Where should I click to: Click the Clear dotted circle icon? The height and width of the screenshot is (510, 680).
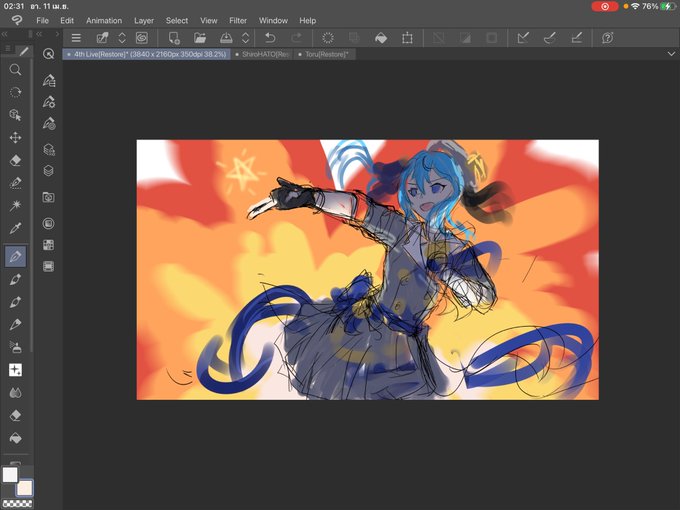pyautogui.click(x=328, y=38)
